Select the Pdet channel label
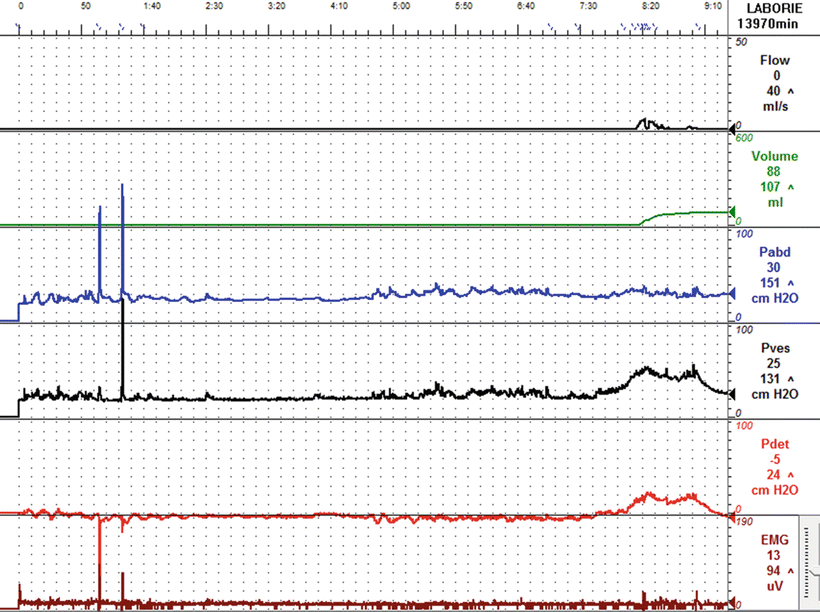Viewport: 820px width, 612px height. tap(775, 444)
